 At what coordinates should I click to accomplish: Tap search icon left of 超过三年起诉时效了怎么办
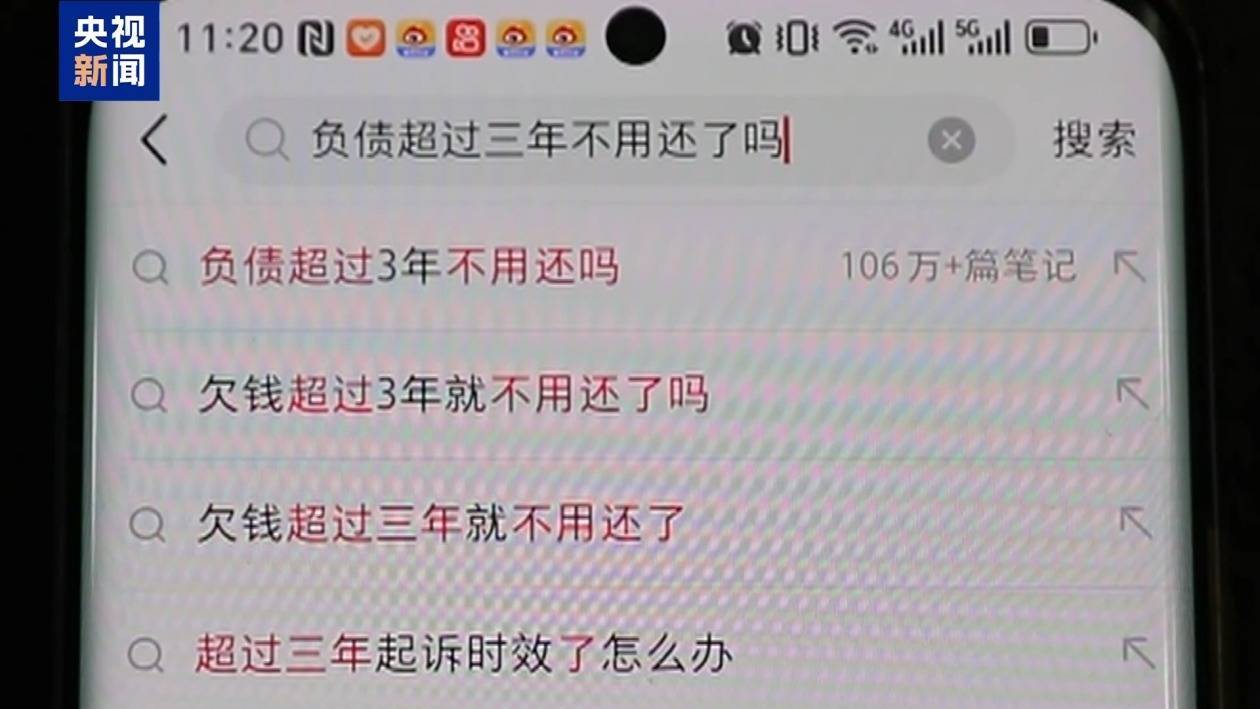(146, 656)
